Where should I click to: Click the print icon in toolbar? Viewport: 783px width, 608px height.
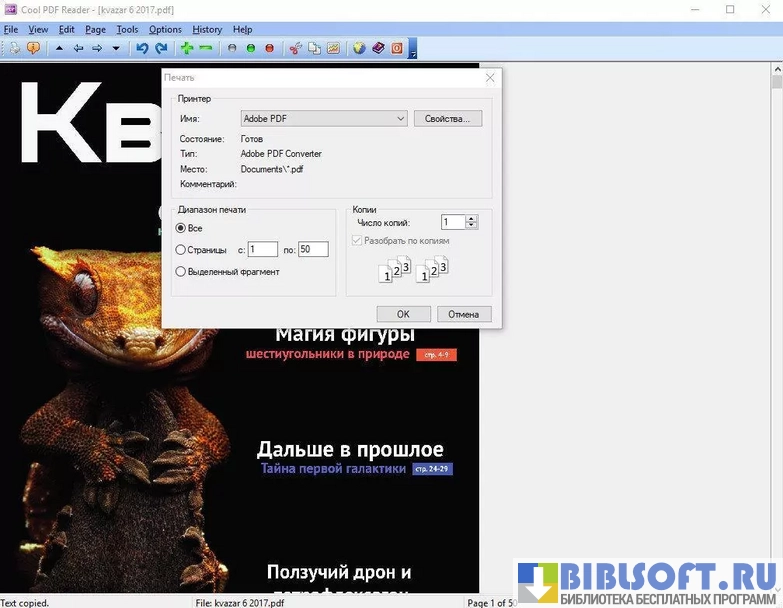pyautogui.click(x=15, y=48)
